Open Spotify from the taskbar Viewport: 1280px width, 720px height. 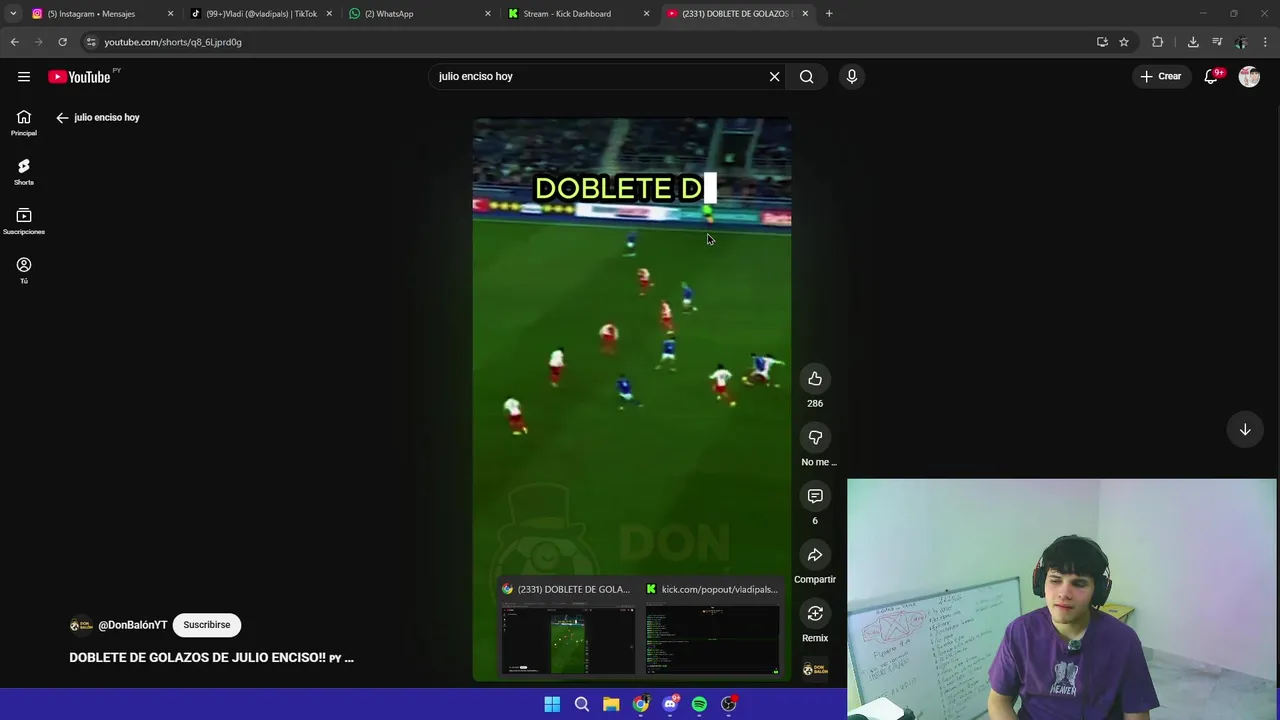[x=699, y=704]
